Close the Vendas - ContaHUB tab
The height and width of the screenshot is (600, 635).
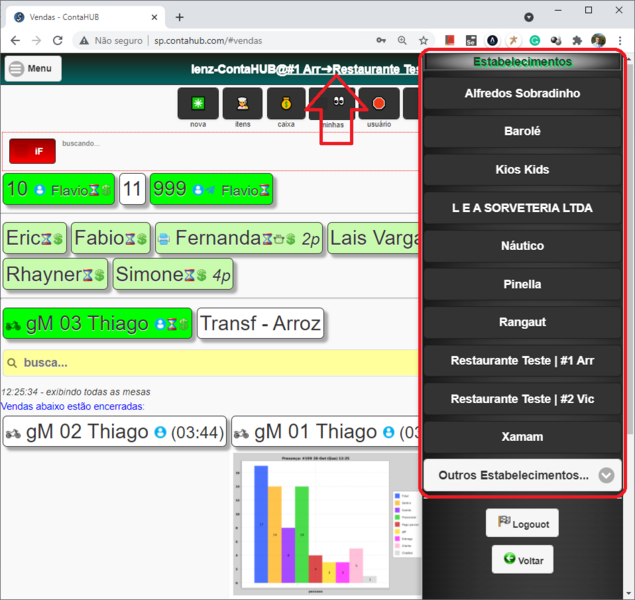[x=154, y=17]
